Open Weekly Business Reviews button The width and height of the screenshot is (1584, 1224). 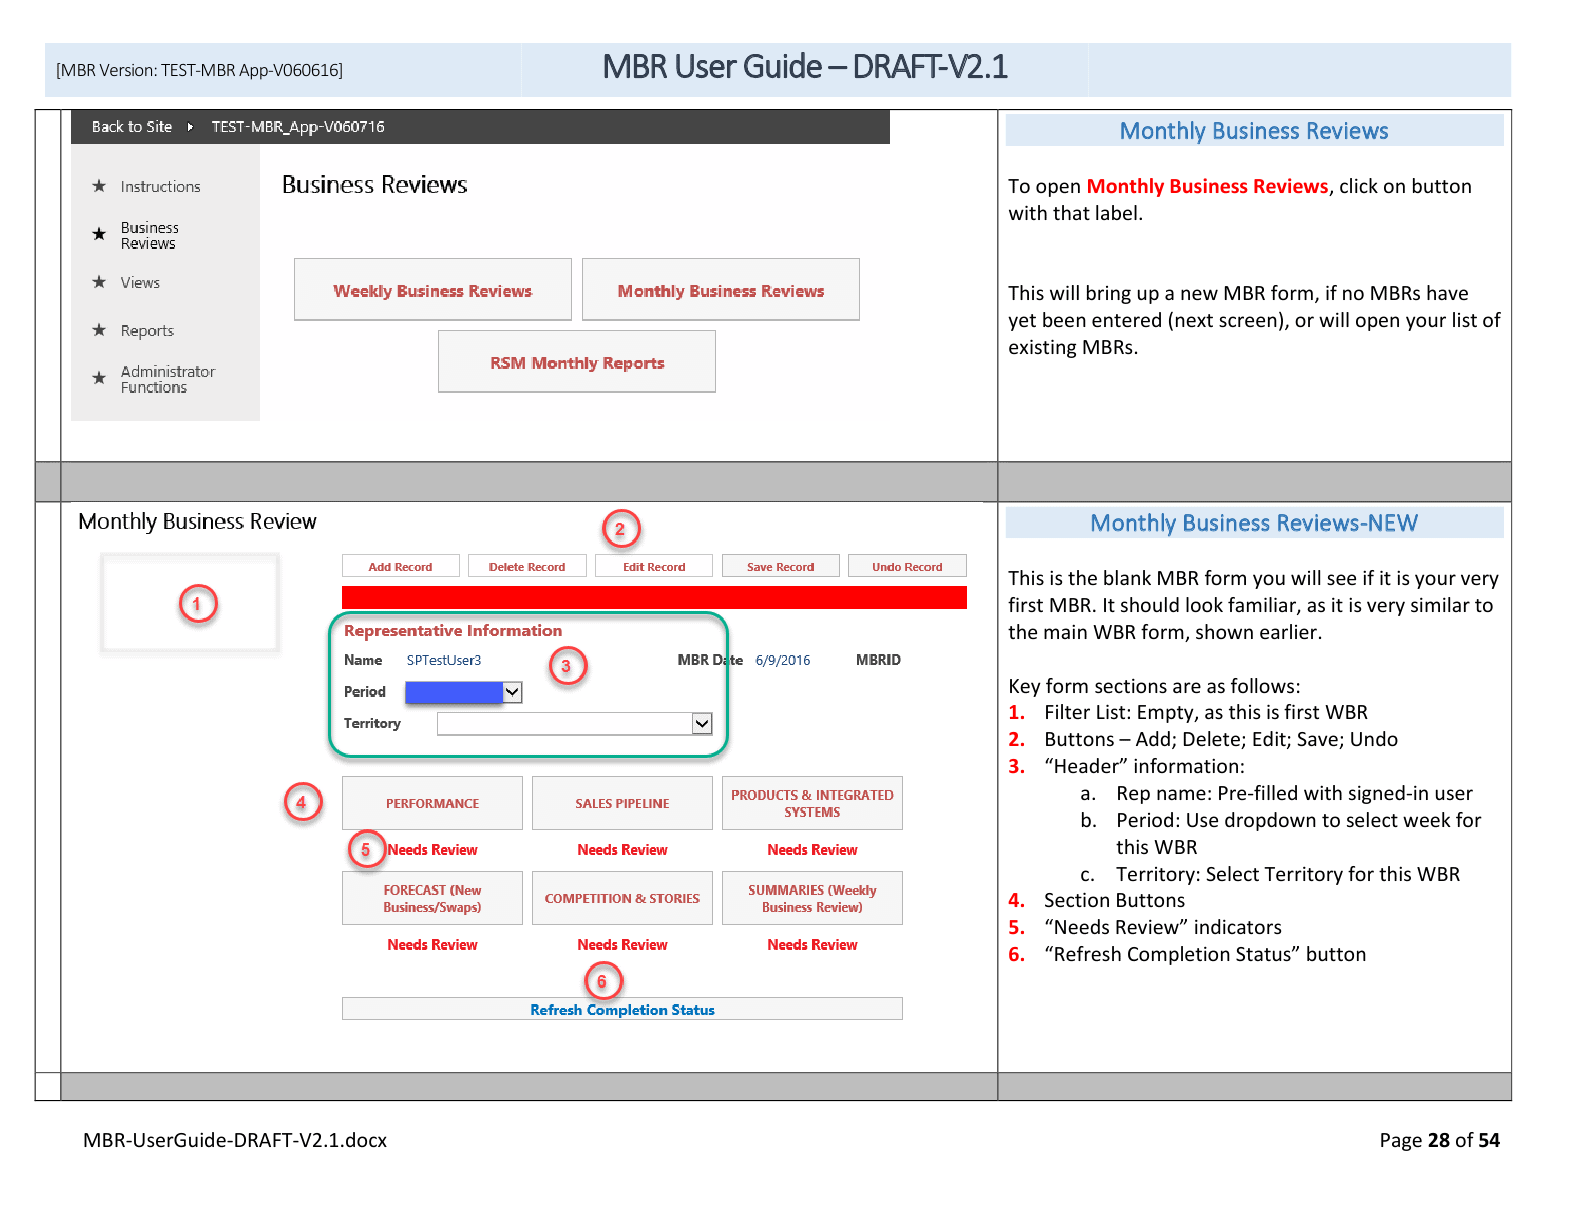click(432, 290)
